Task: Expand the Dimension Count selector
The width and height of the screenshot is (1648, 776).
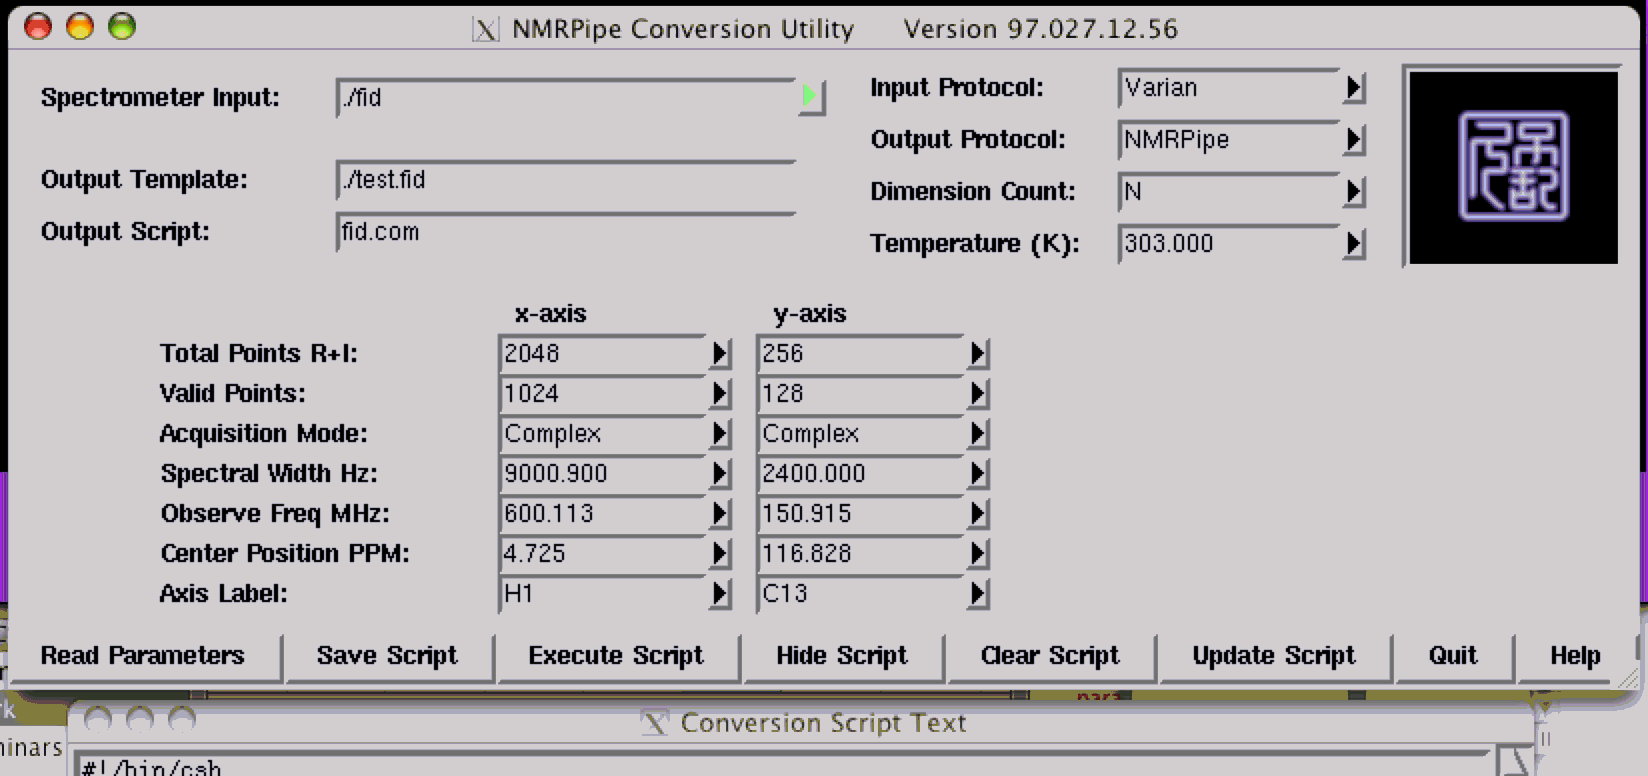Action: pyautogui.click(x=1353, y=192)
